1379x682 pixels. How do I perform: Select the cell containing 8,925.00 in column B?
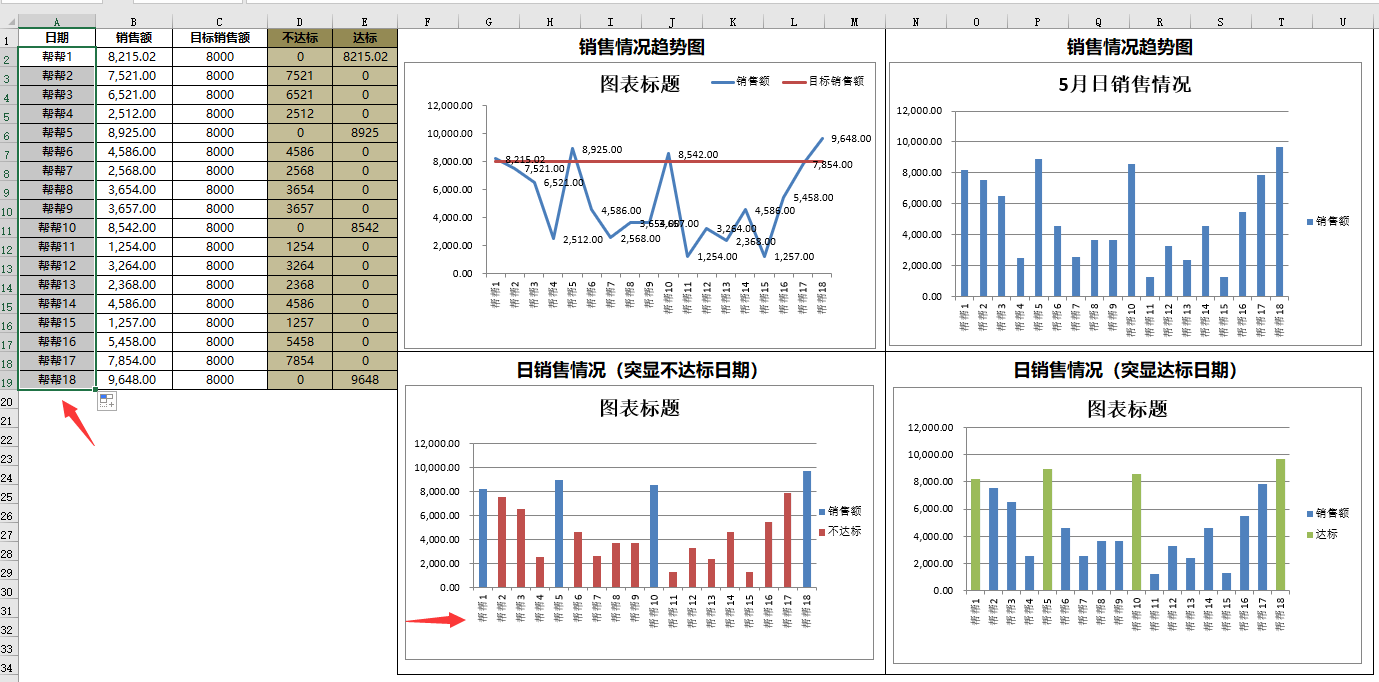pyautogui.click(x=133, y=133)
